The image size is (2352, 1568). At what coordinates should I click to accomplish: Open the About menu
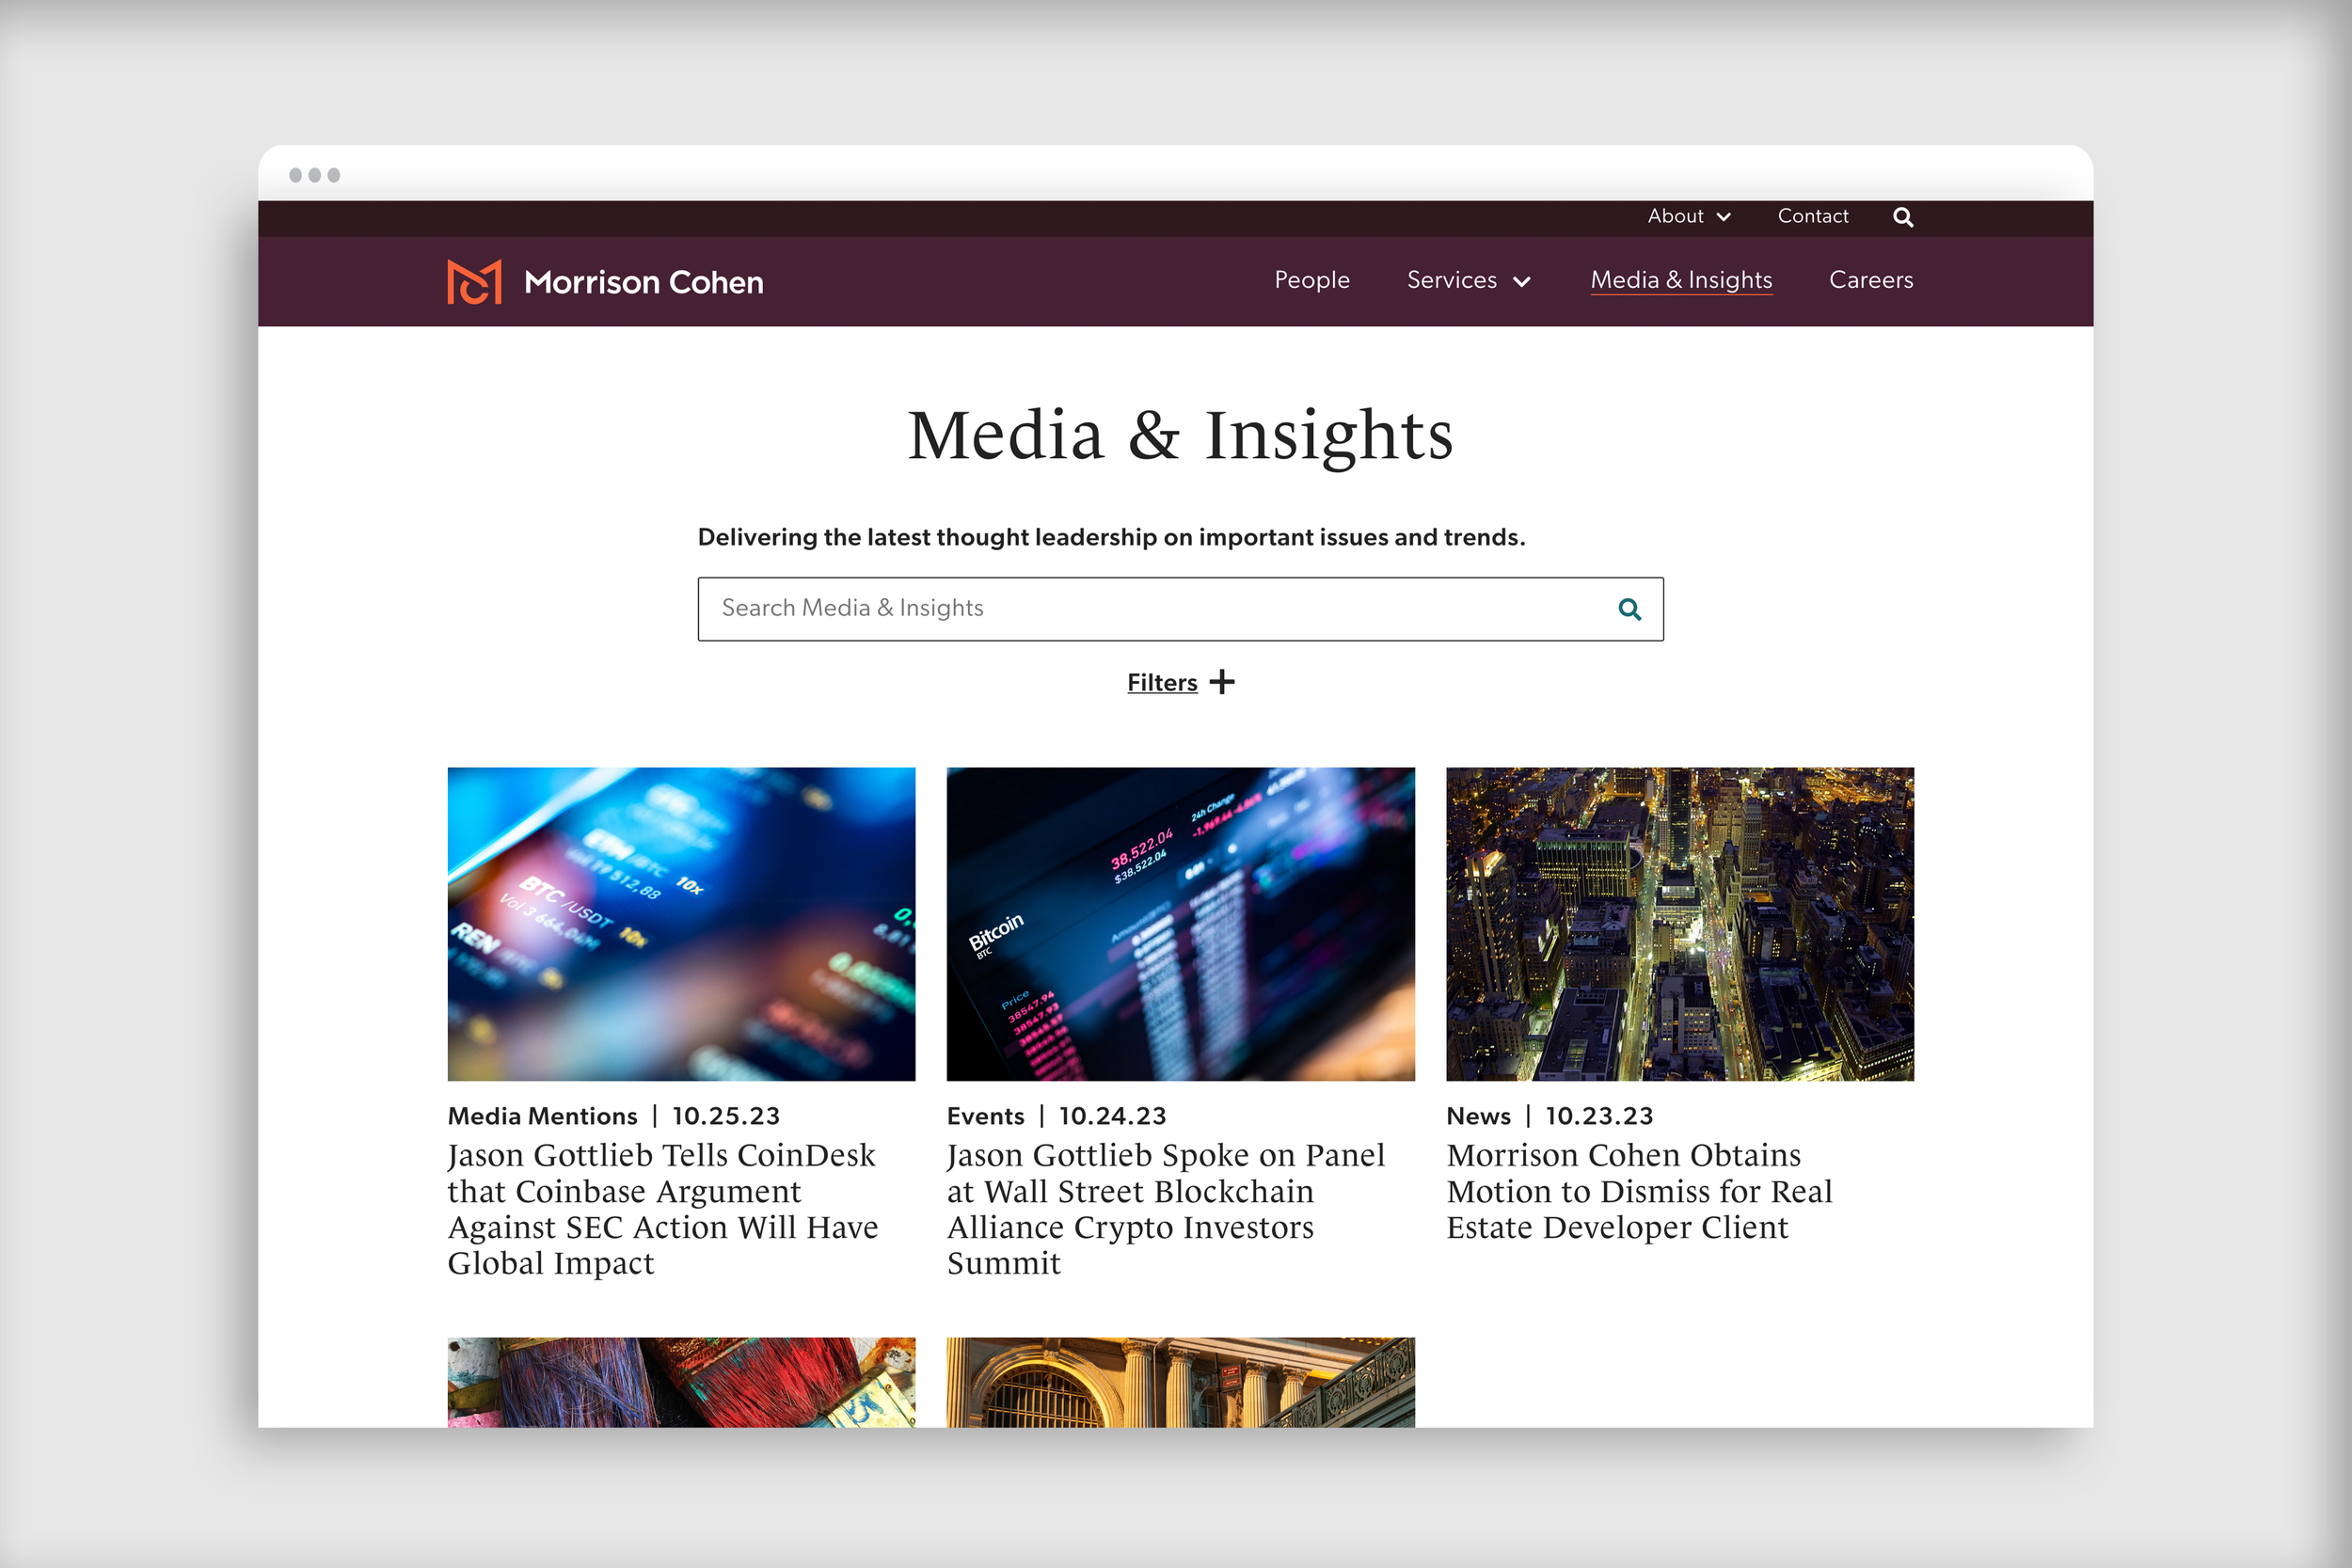1676,216
